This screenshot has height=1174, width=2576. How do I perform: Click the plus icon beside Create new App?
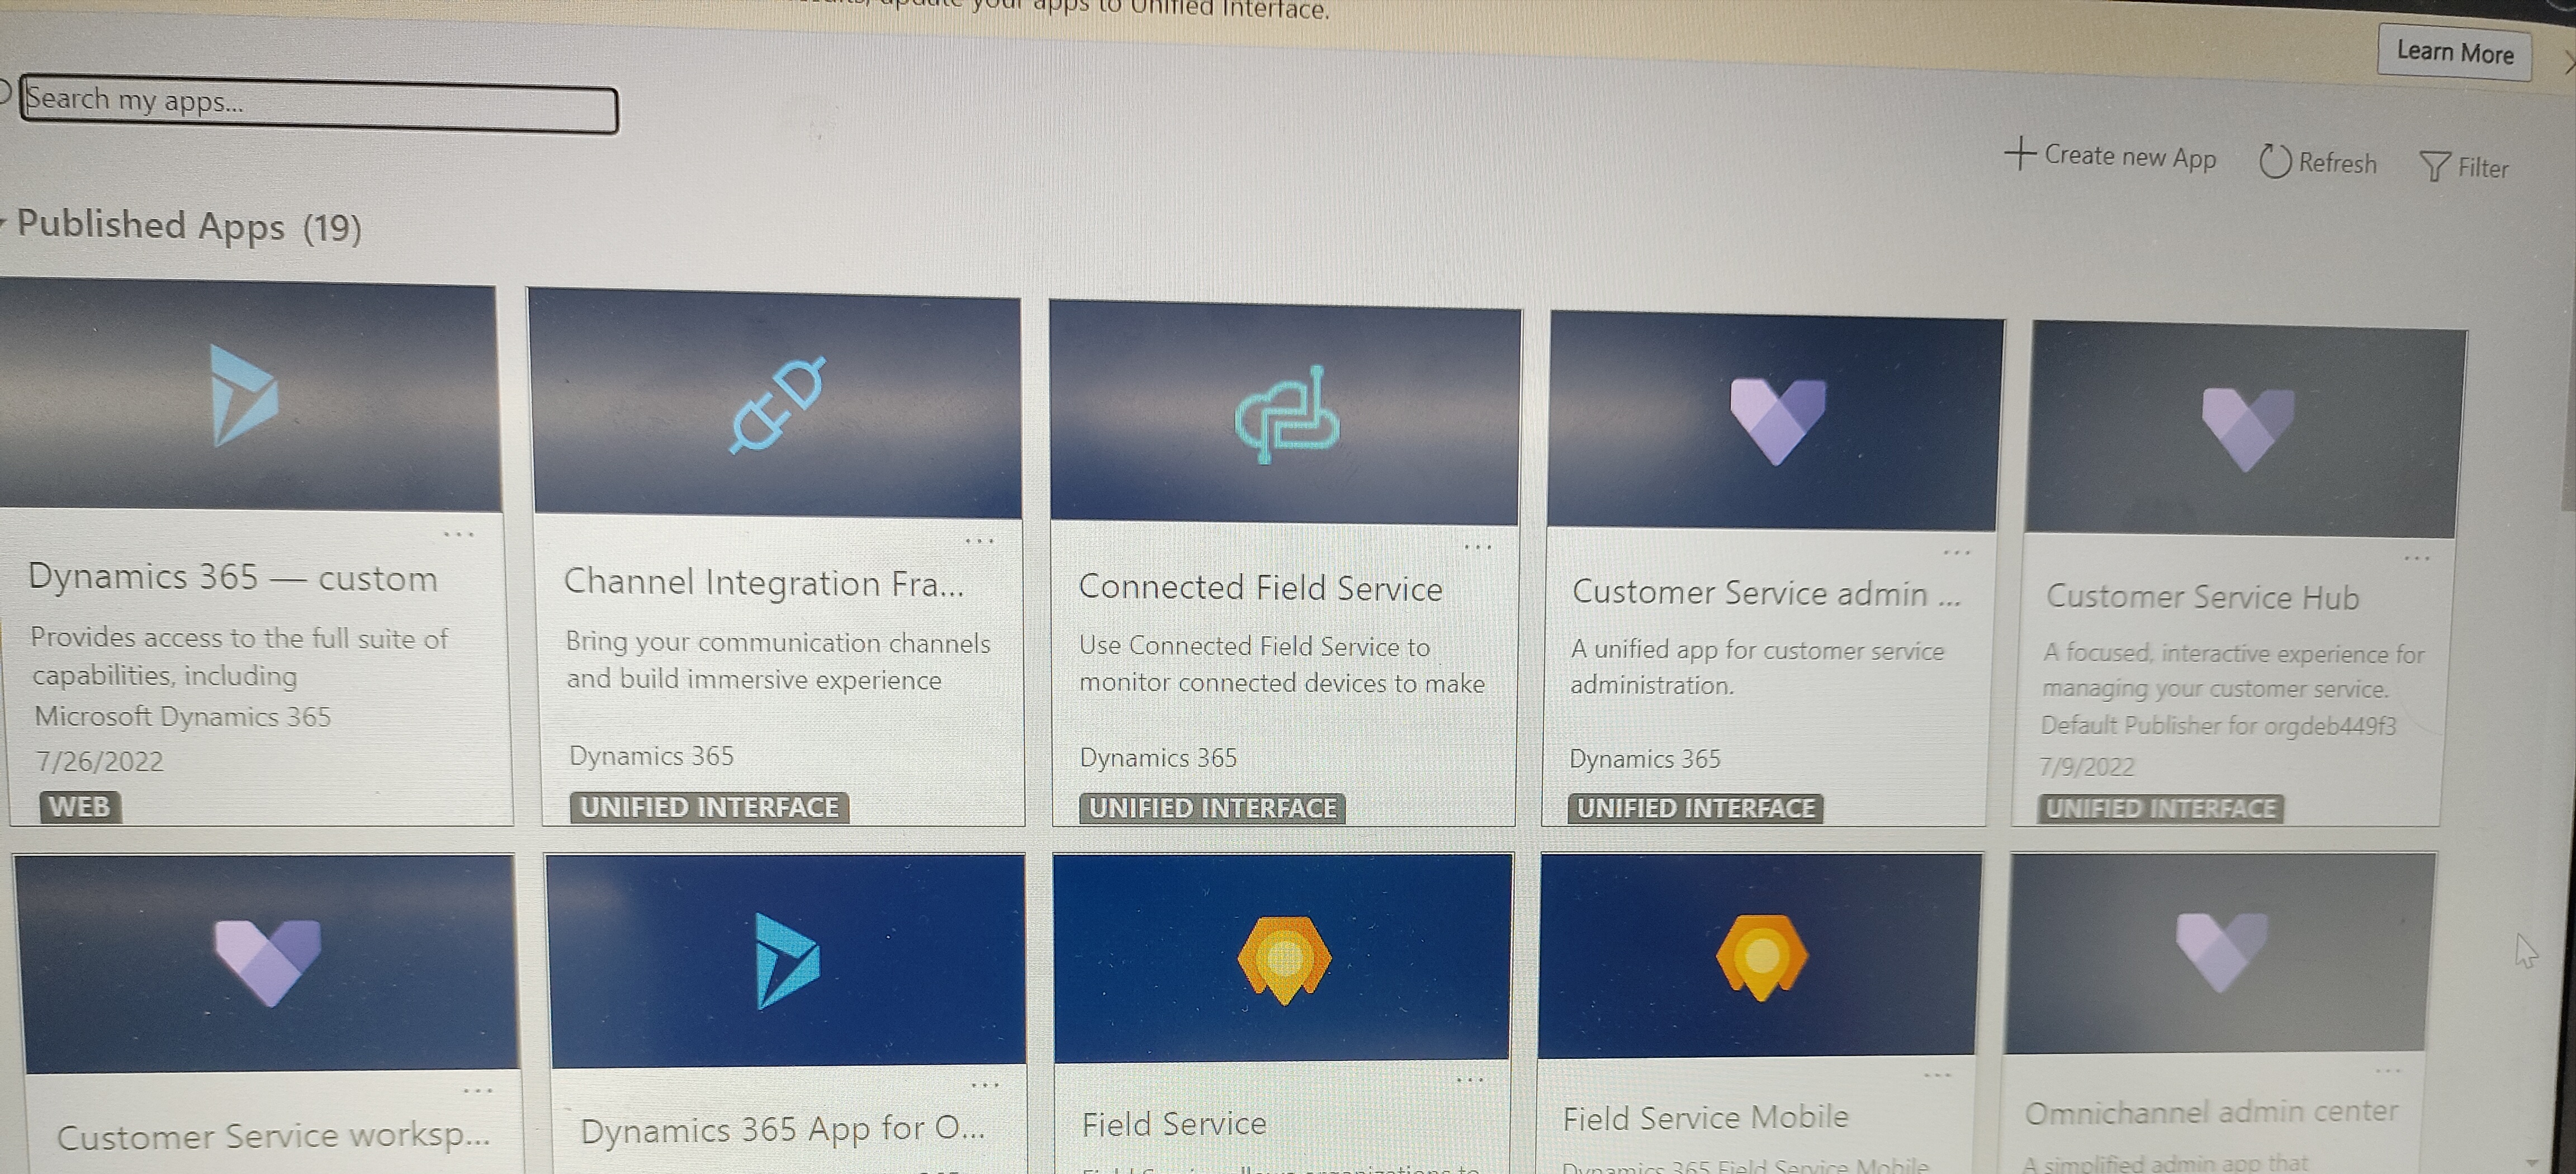tap(2020, 153)
